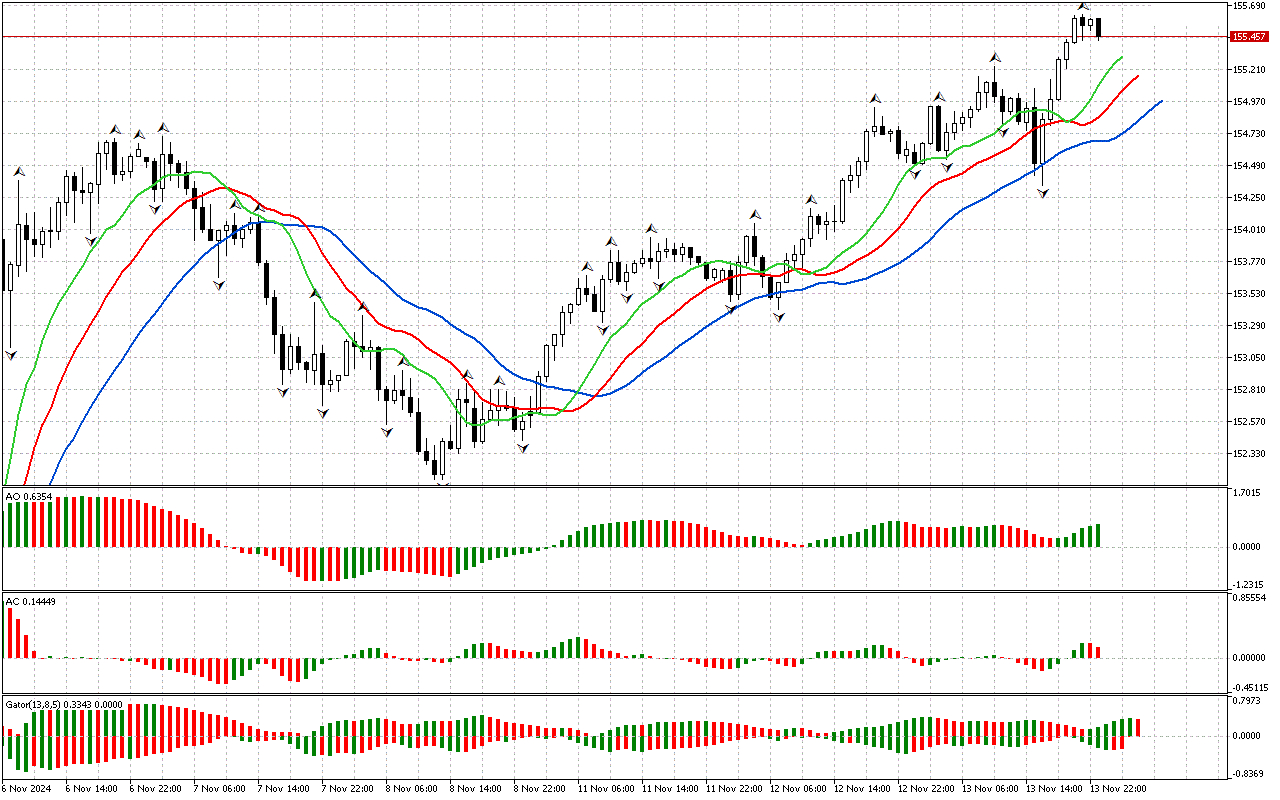Click the 6 Nov 2024 date label
Image resolution: width=1280 pixels, height=800 pixels.
tap(27, 789)
